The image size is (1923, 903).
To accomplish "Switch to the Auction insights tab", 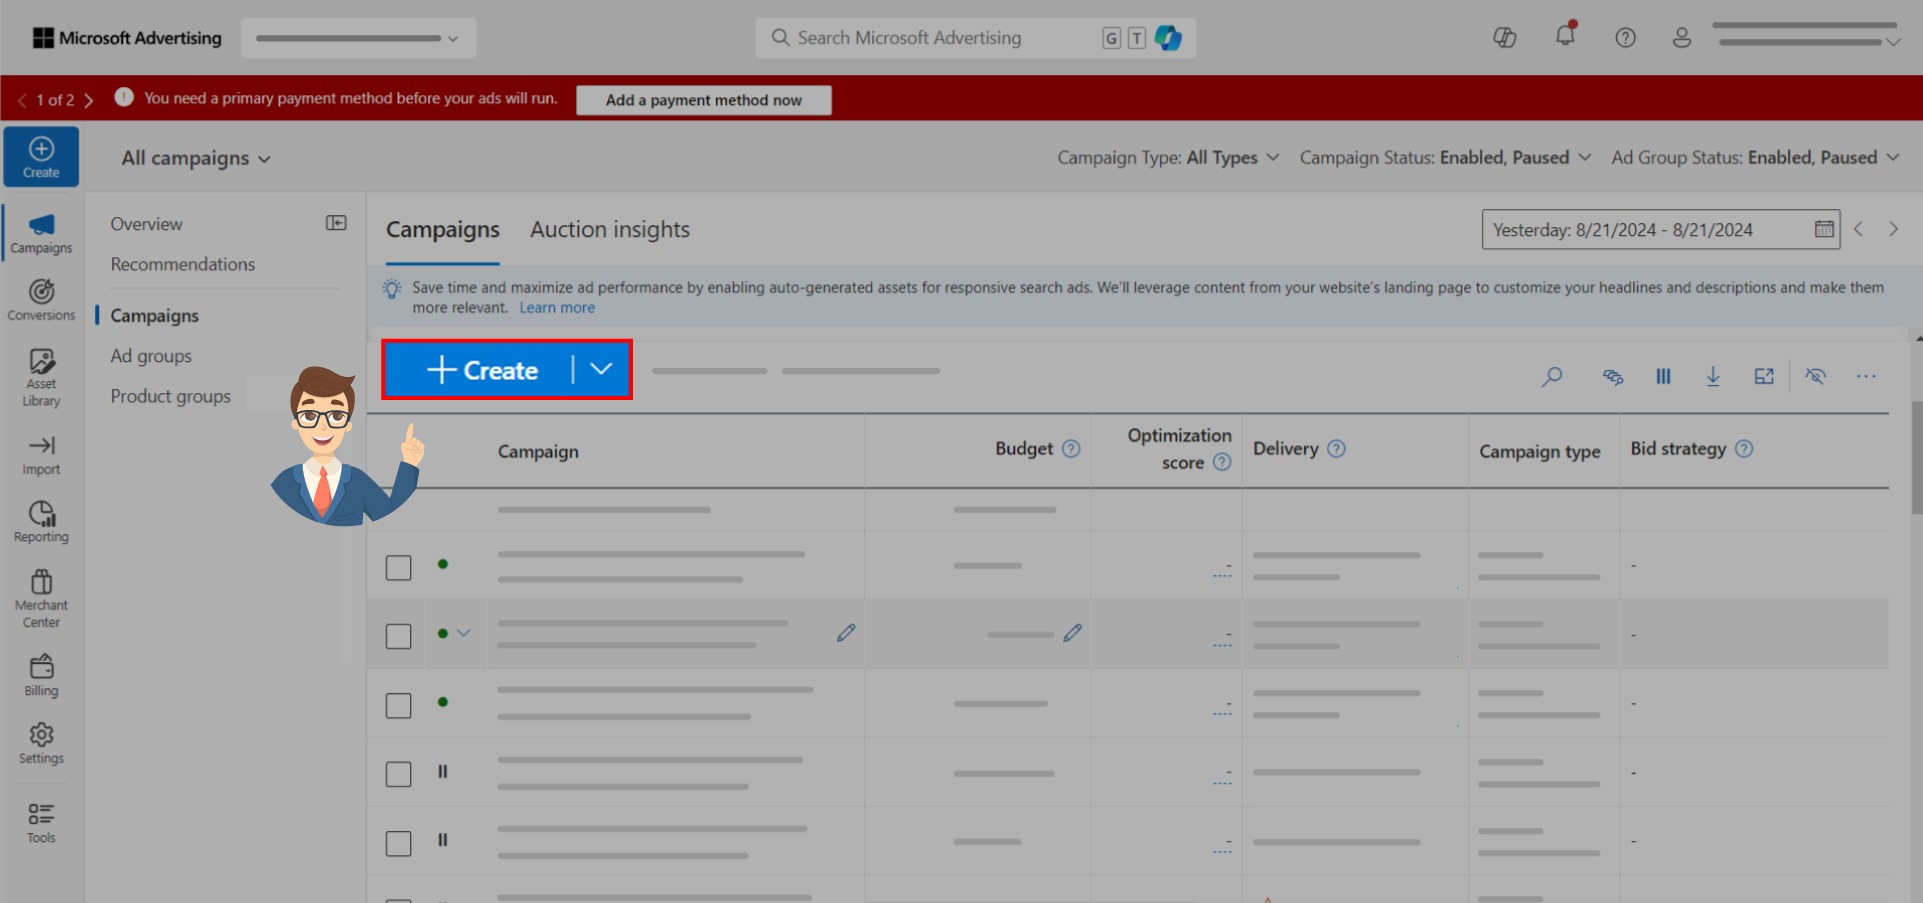I will click(609, 229).
